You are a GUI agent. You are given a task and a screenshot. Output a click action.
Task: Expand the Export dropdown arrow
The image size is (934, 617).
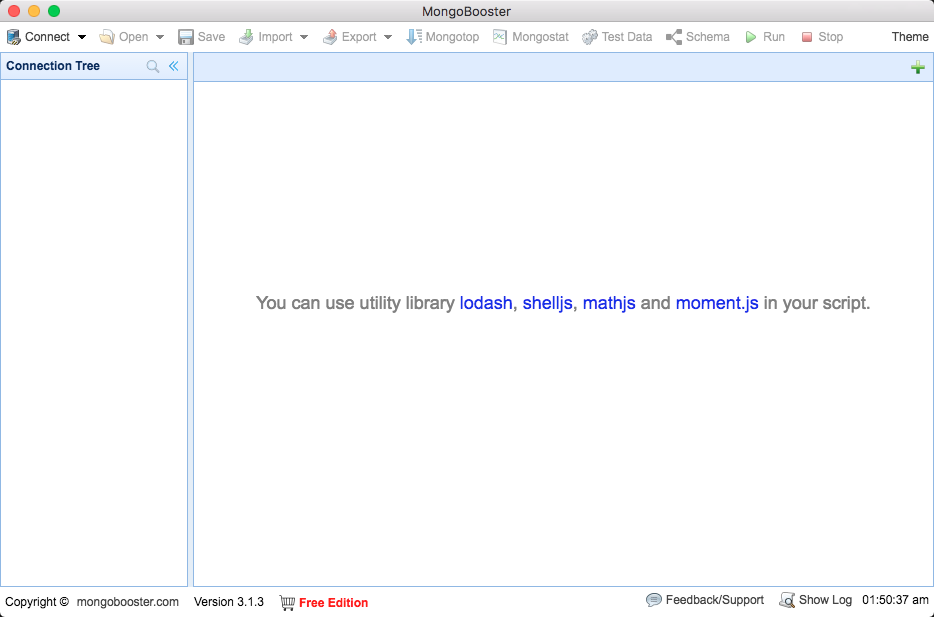(x=388, y=37)
